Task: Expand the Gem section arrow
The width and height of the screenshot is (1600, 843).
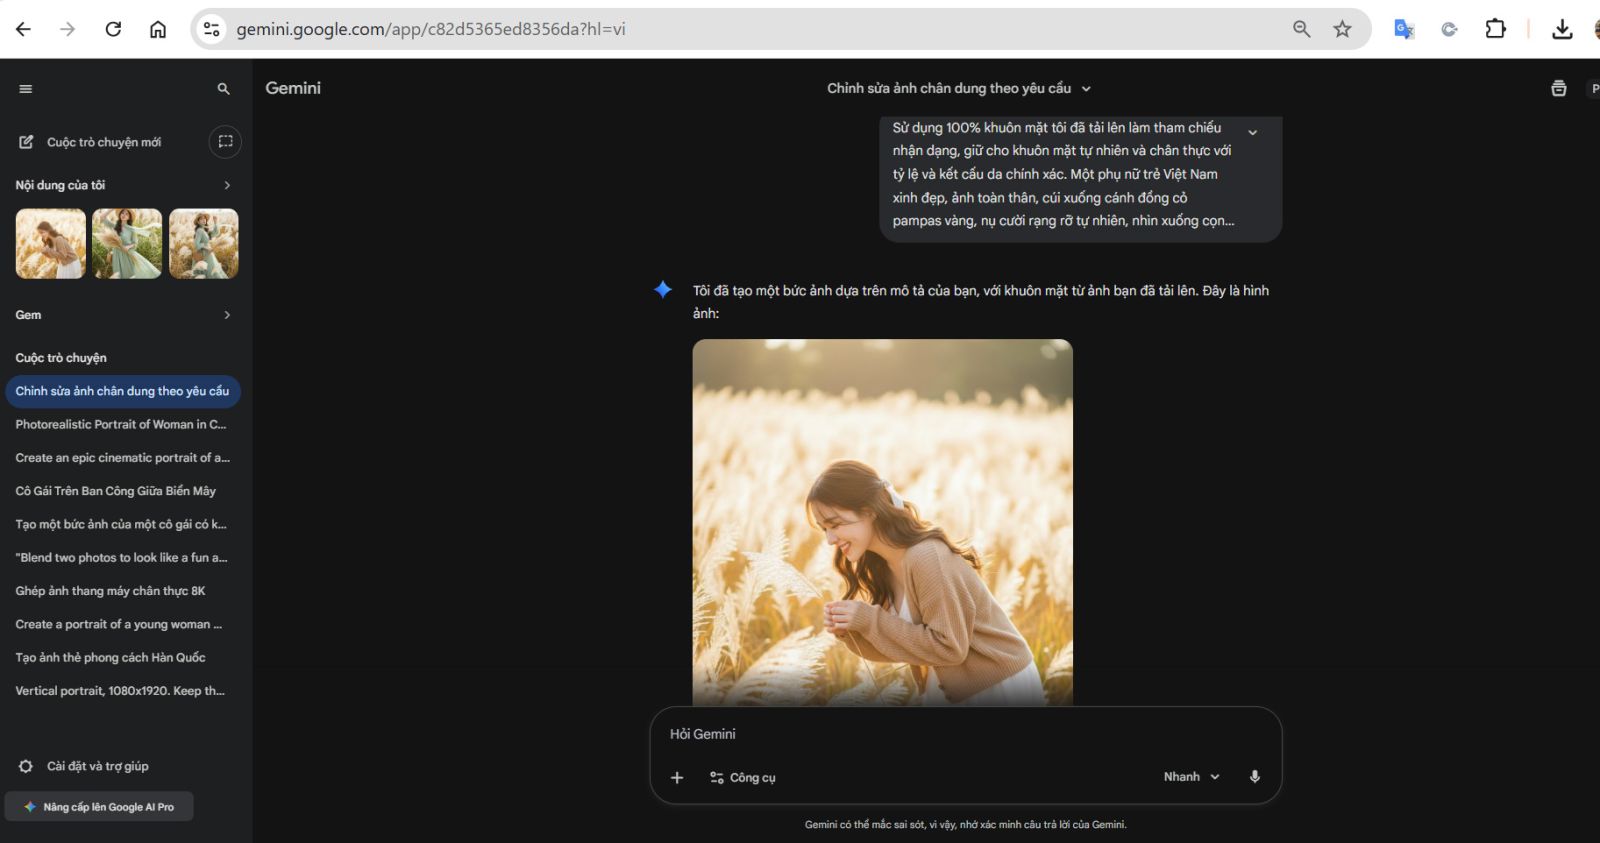Action: [227, 315]
